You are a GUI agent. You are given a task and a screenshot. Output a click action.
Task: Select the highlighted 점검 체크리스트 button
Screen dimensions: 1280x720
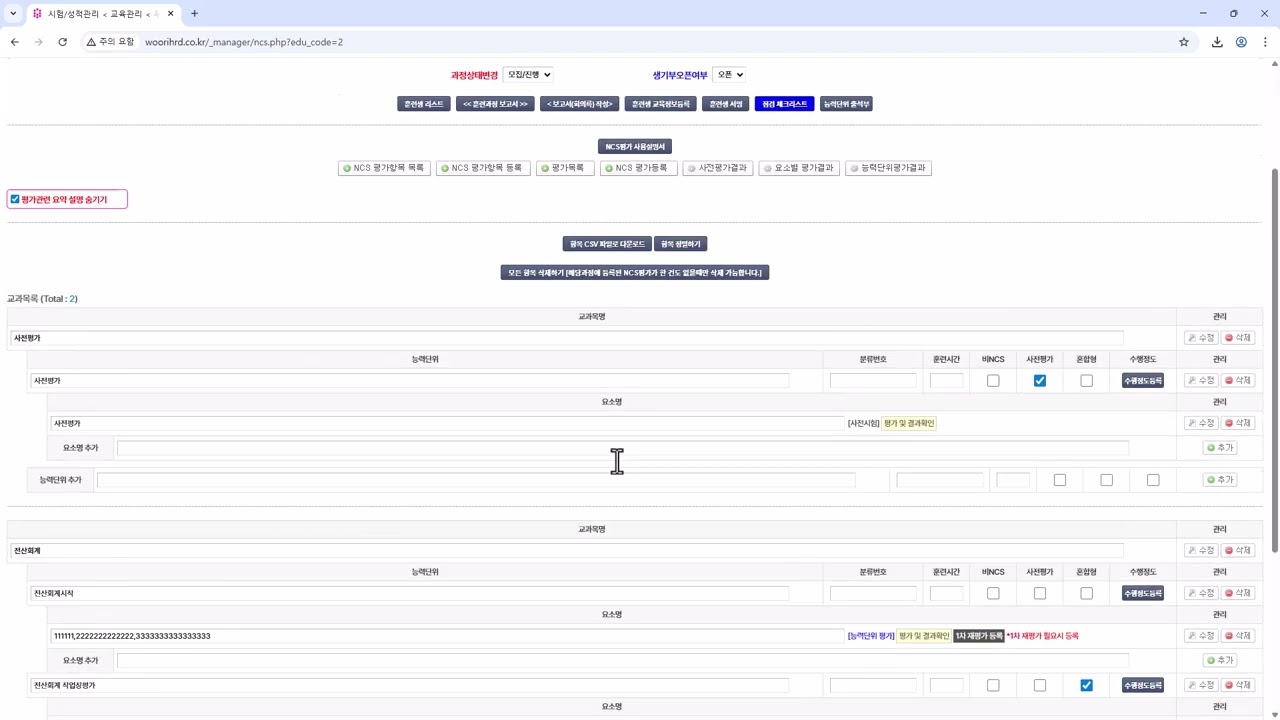785,104
